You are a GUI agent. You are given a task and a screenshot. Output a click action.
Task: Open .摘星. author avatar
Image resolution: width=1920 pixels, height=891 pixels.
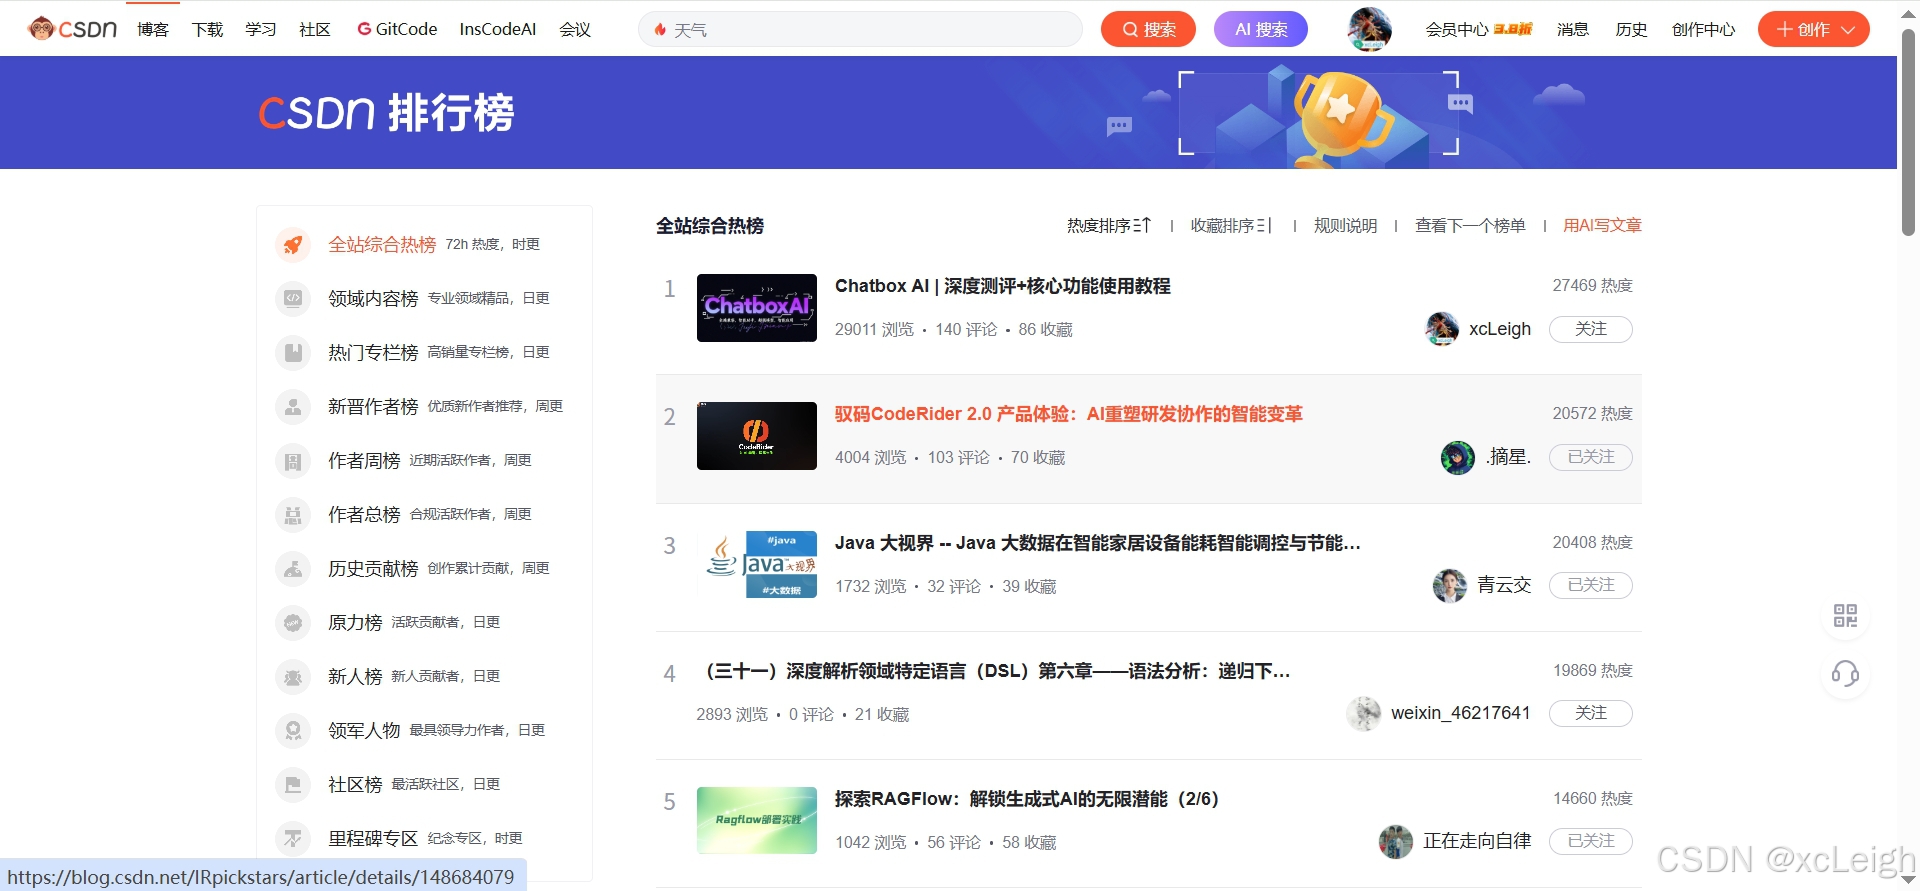(x=1457, y=457)
